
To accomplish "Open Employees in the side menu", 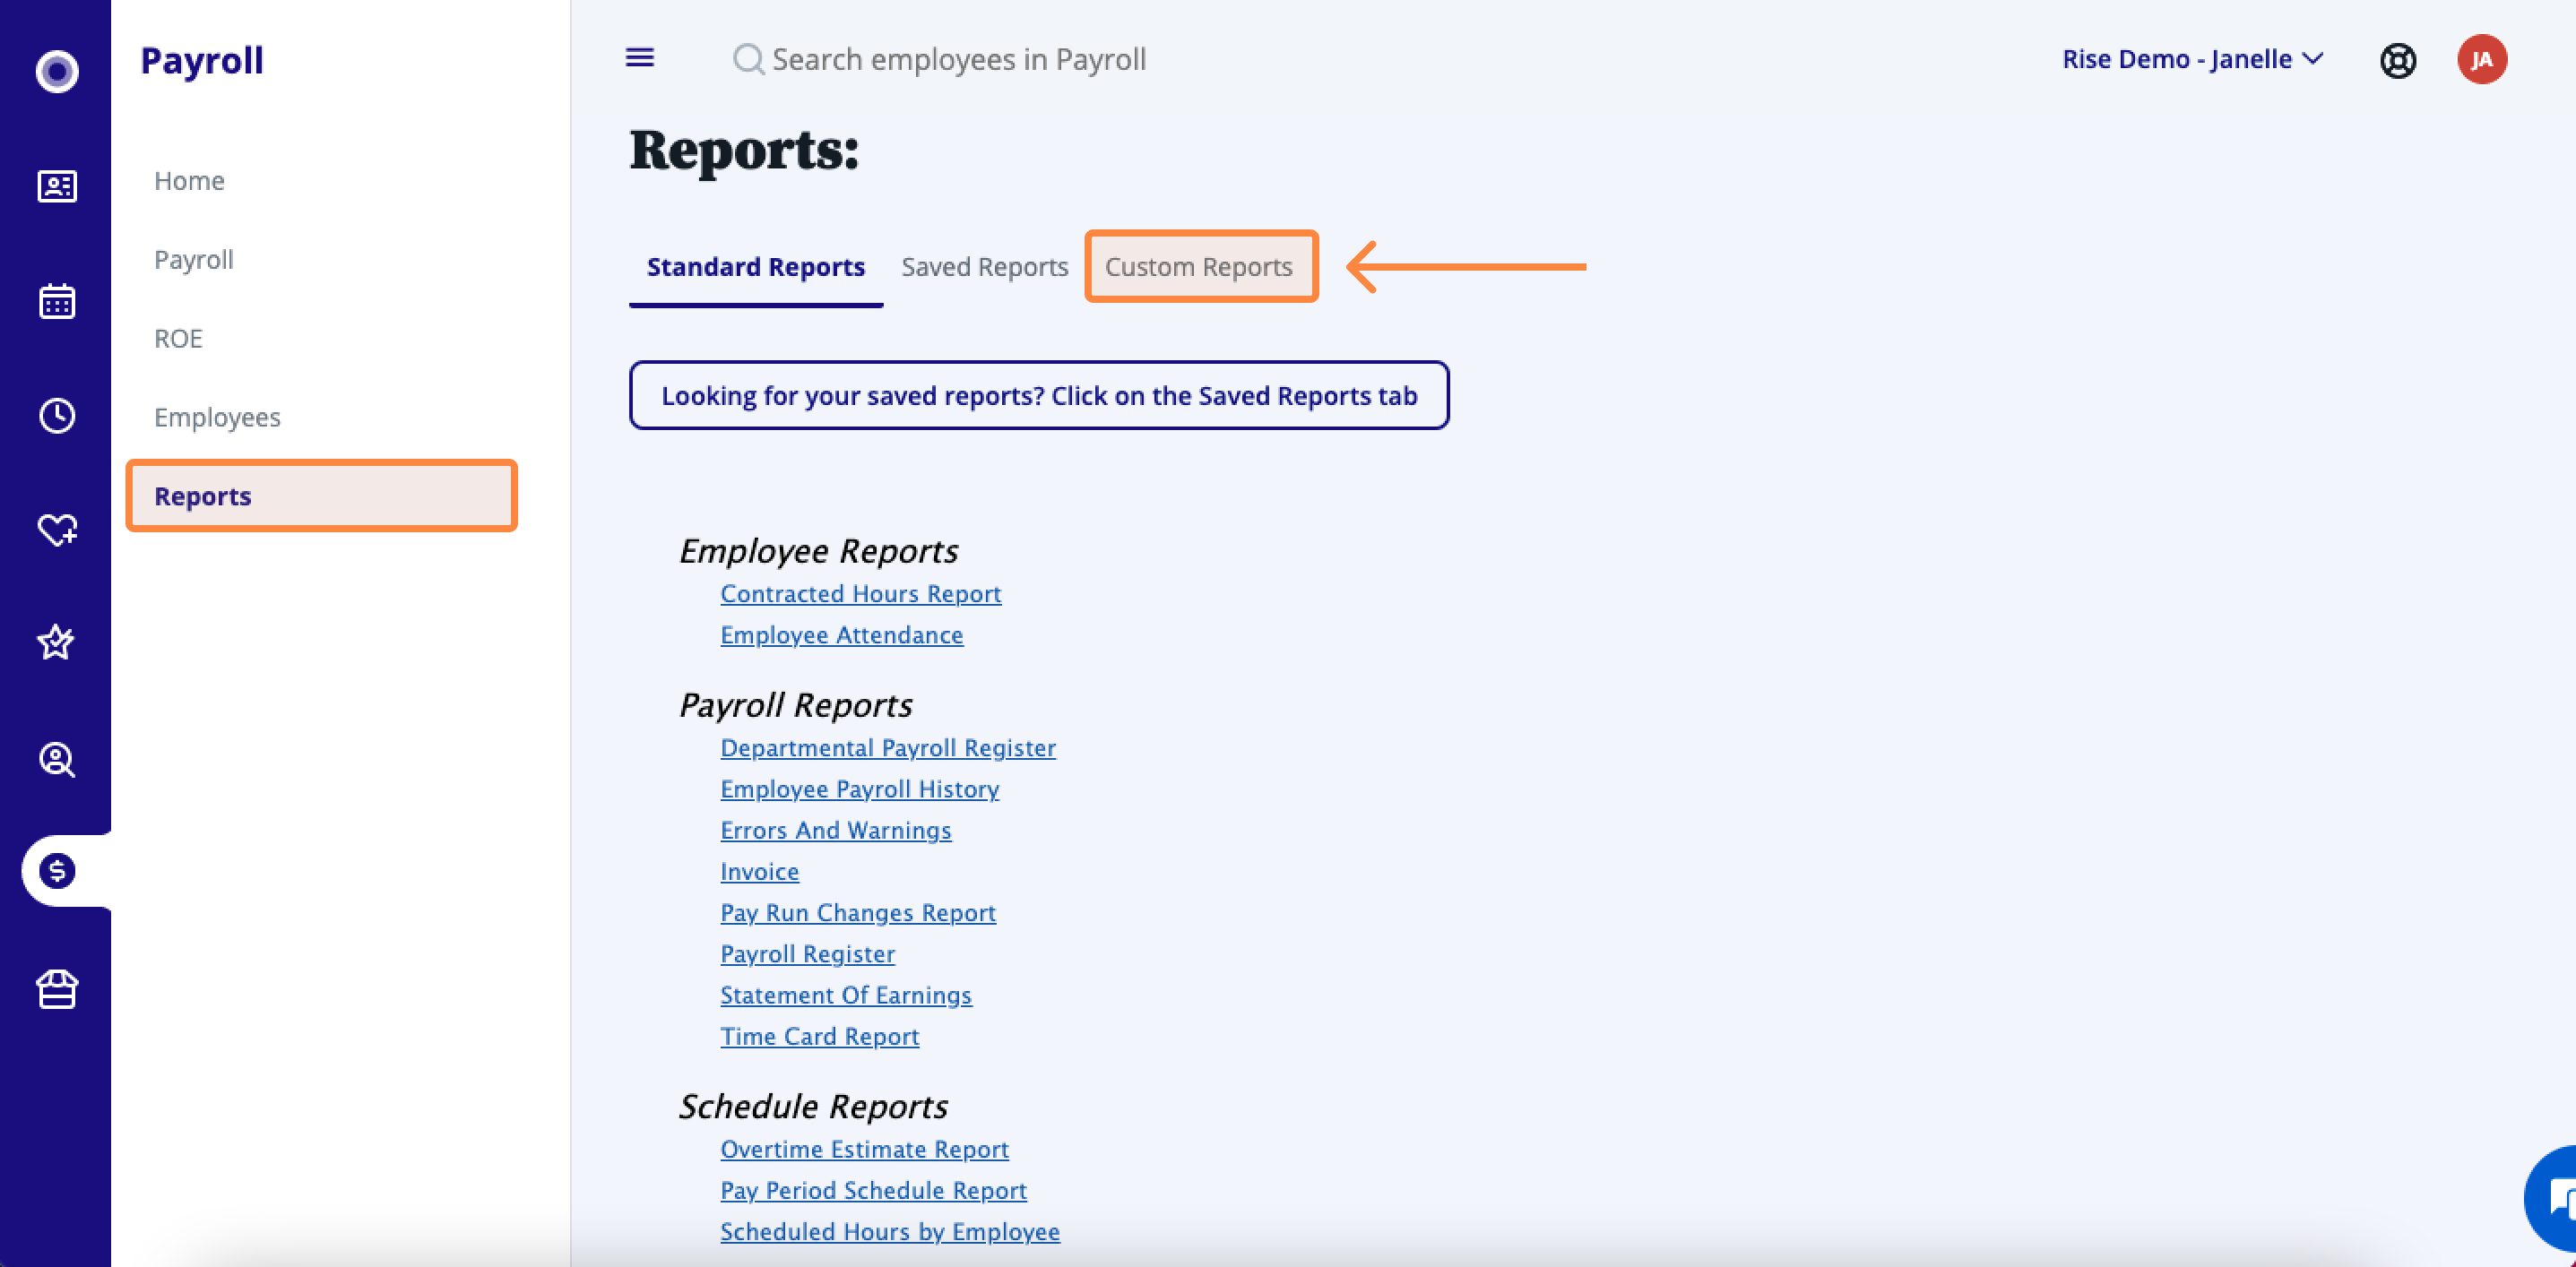I will coord(217,417).
